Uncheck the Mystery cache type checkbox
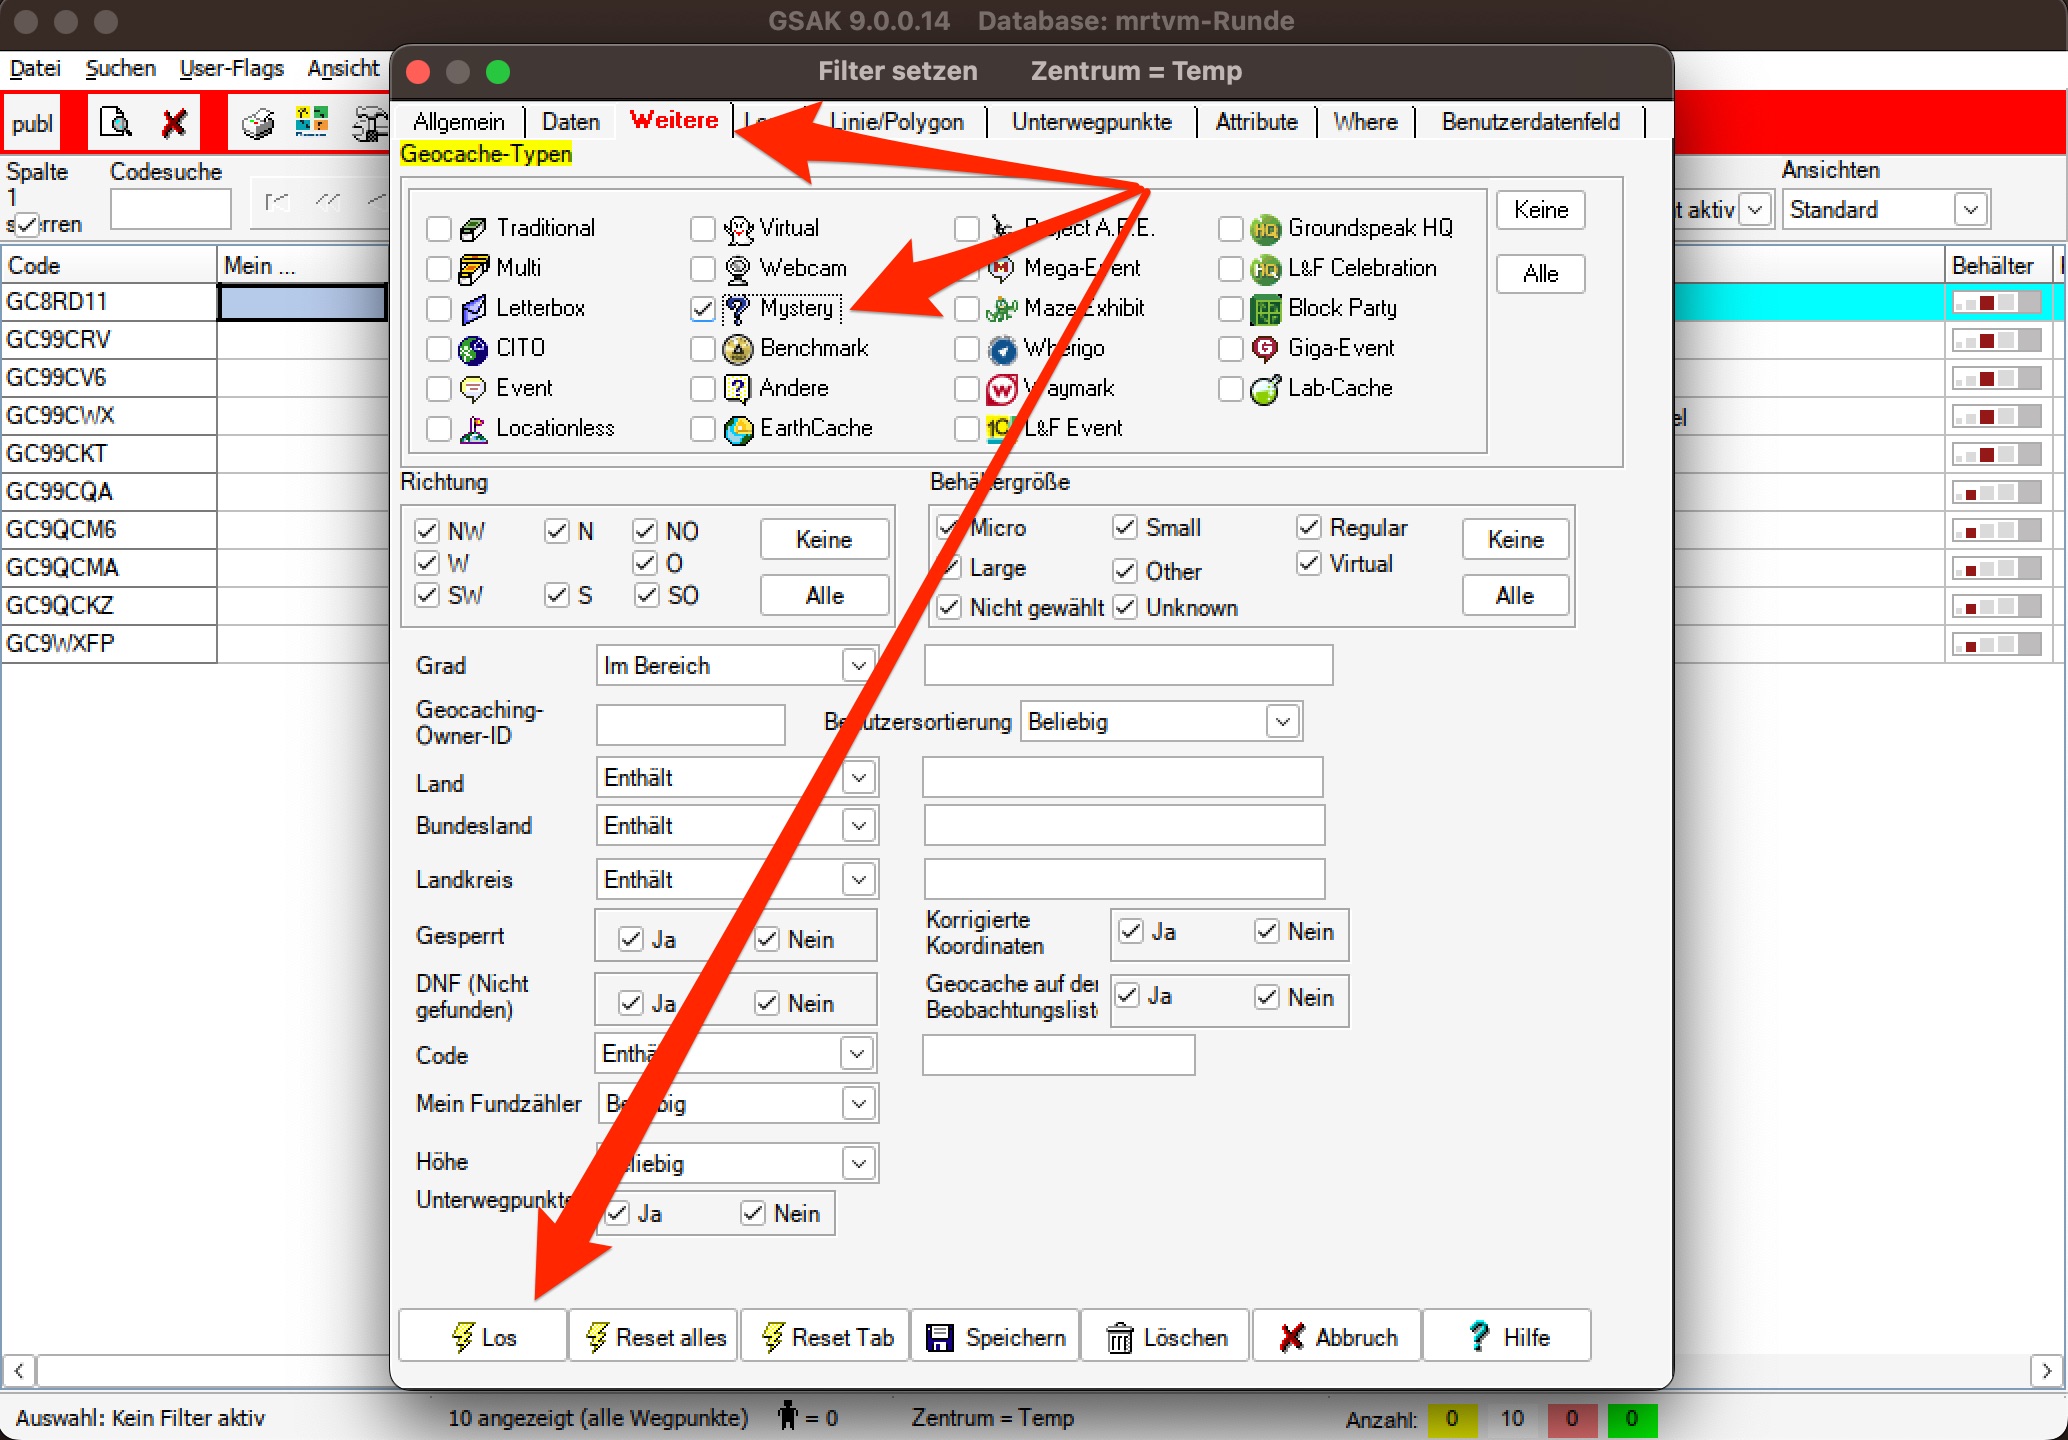Image resolution: width=2068 pixels, height=1440 pixels. pos(703,309)
